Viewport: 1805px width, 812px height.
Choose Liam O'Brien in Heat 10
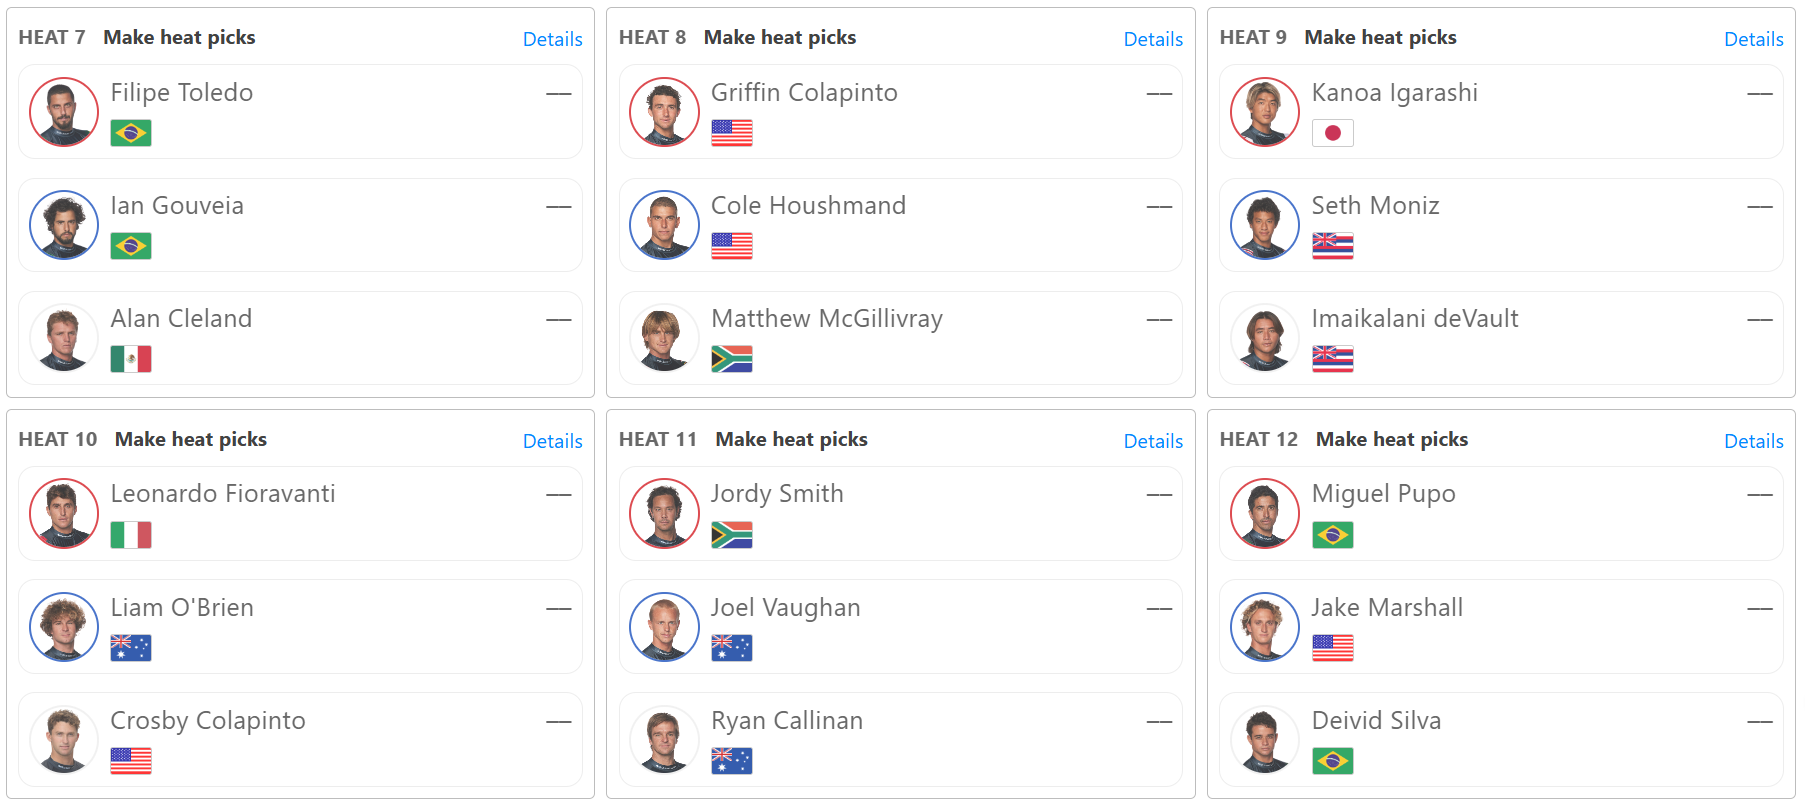[x=300, y=627]
